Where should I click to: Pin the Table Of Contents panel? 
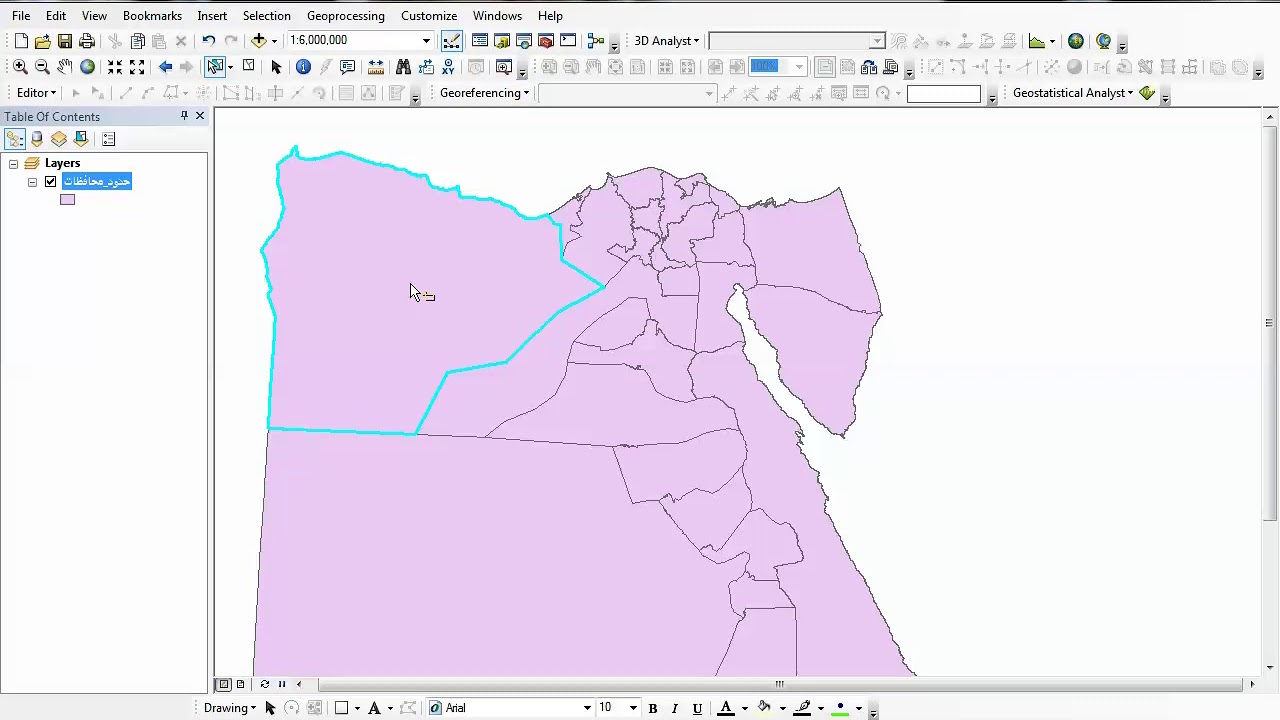[184, 116]
